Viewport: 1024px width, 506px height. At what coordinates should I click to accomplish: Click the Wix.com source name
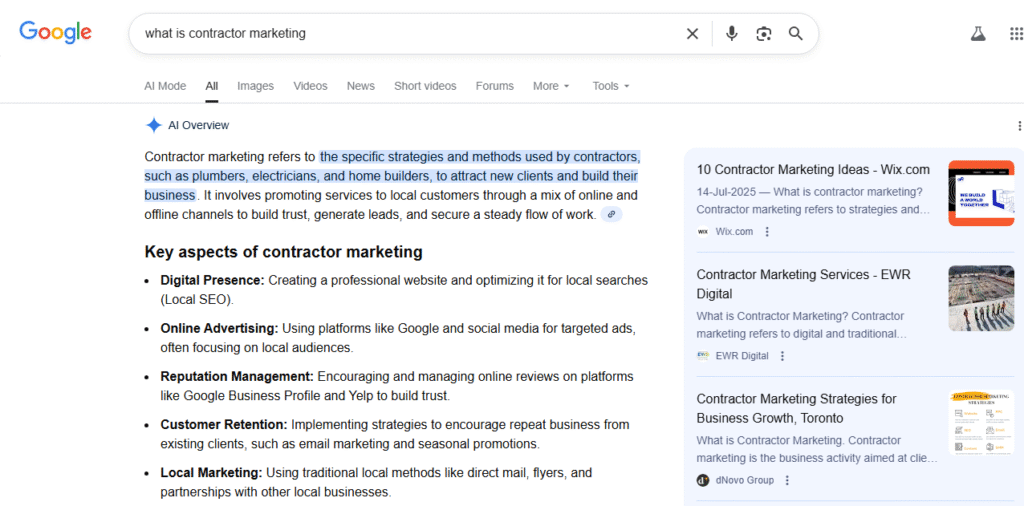(734, 232)
